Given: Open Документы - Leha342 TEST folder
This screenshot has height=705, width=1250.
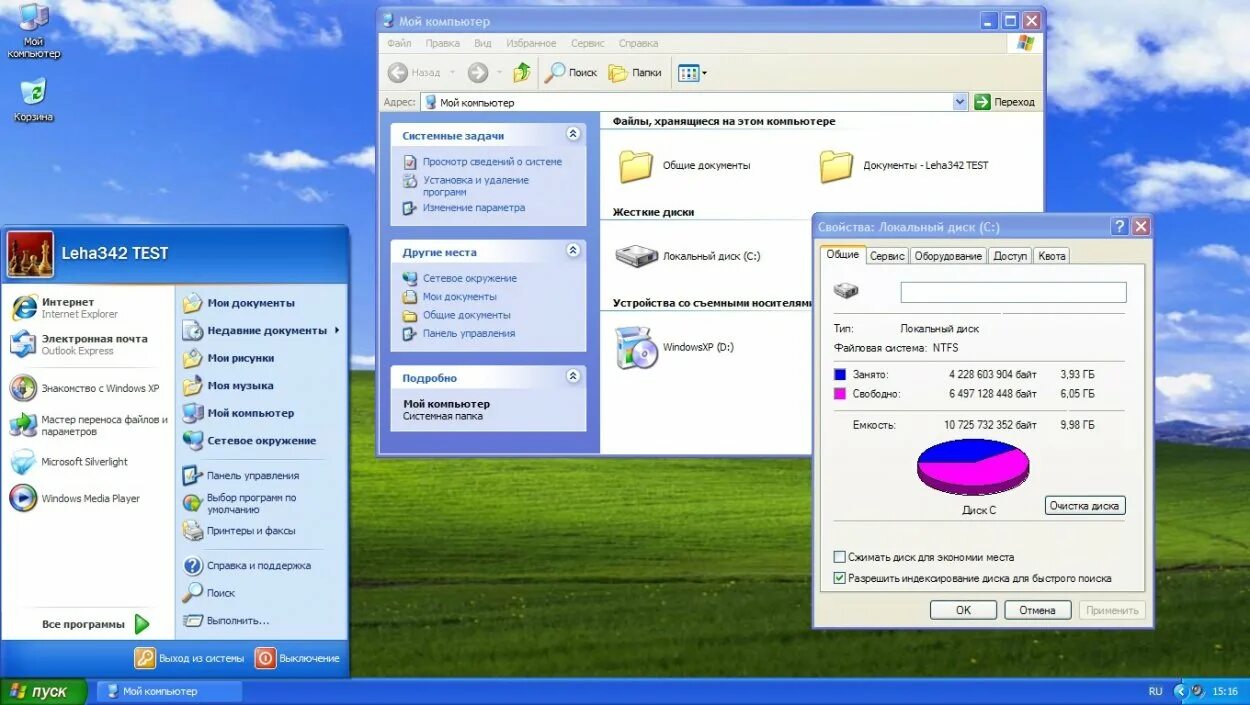Looking at the screenshot, I should point(836,166).
